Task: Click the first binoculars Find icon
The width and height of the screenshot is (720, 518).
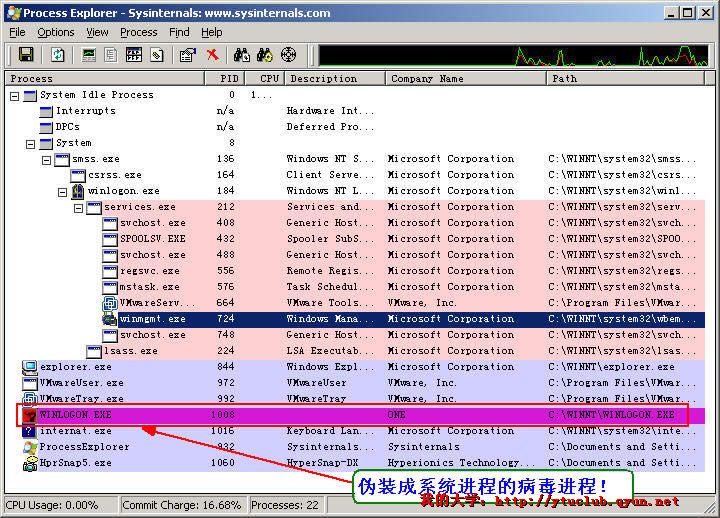Action: [241, 55]
